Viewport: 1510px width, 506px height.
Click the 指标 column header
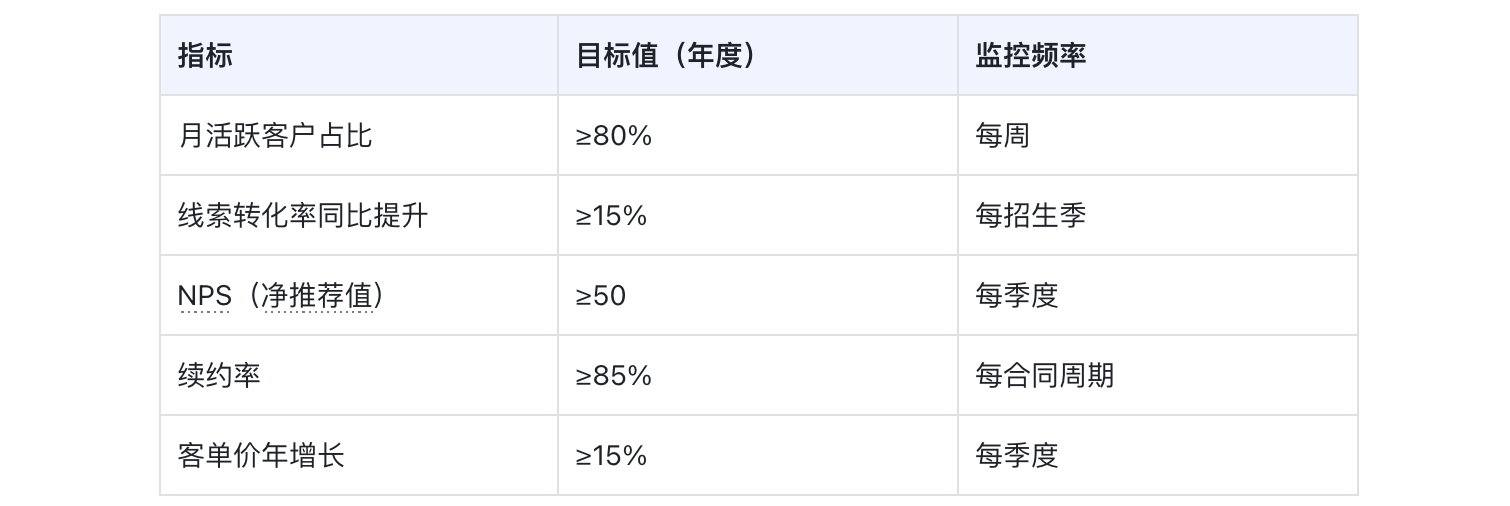tap(205, 56)
